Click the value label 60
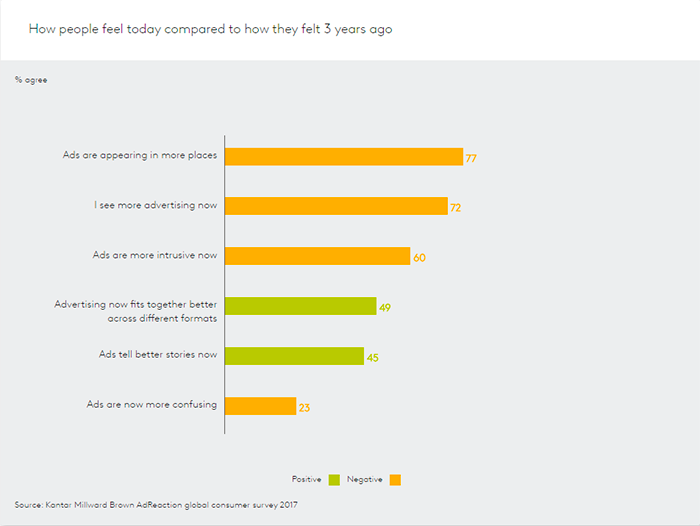The height and width of the screenshot is (526, 700). click(x=419, y=258)
